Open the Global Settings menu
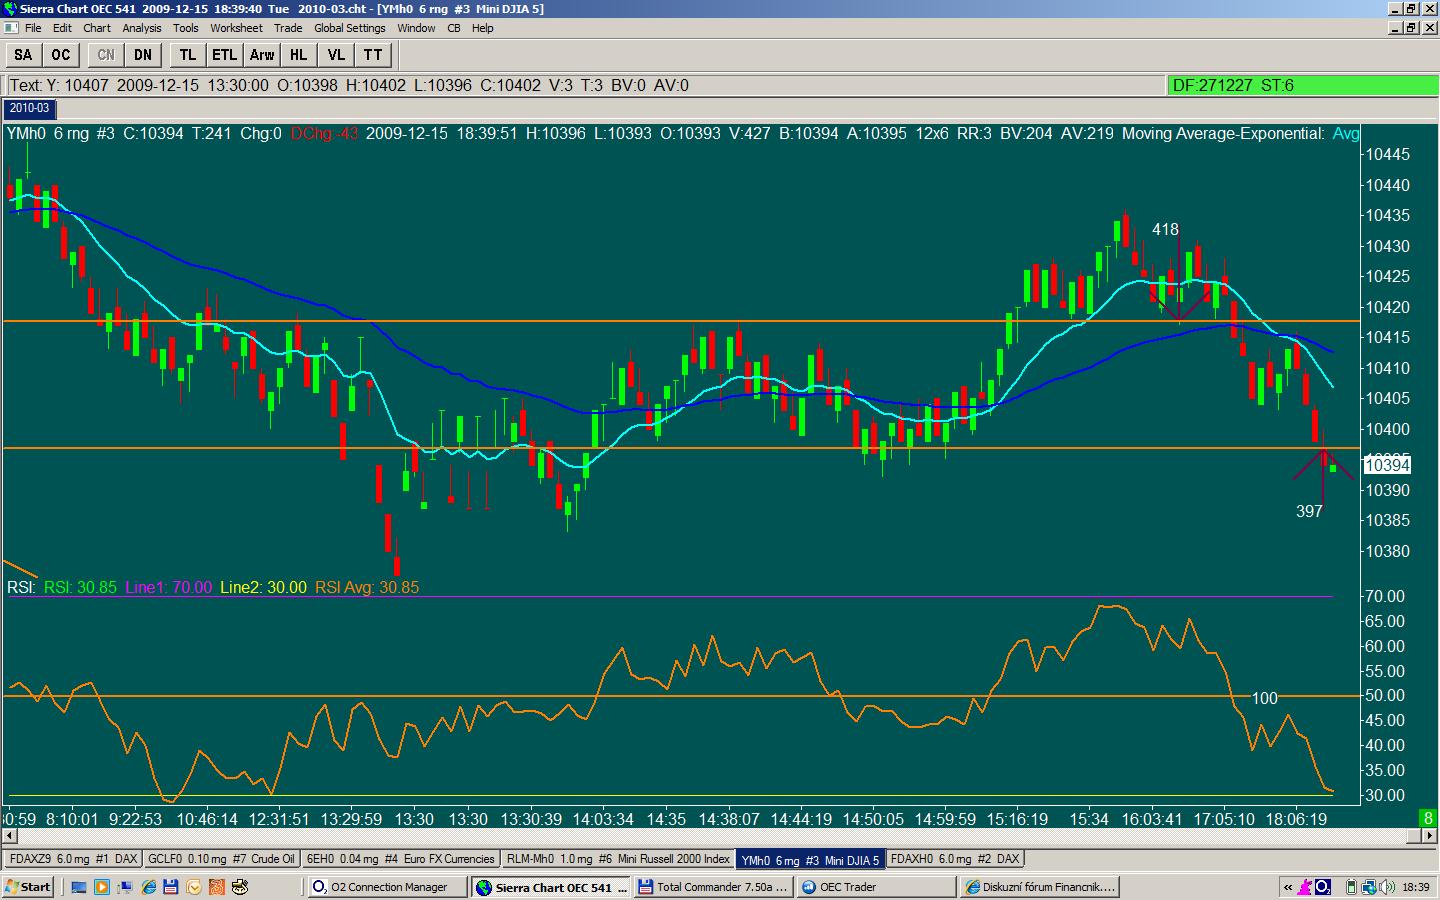Screen dimensions: 1440x900 pyautogui.click(x=349, y=28)
